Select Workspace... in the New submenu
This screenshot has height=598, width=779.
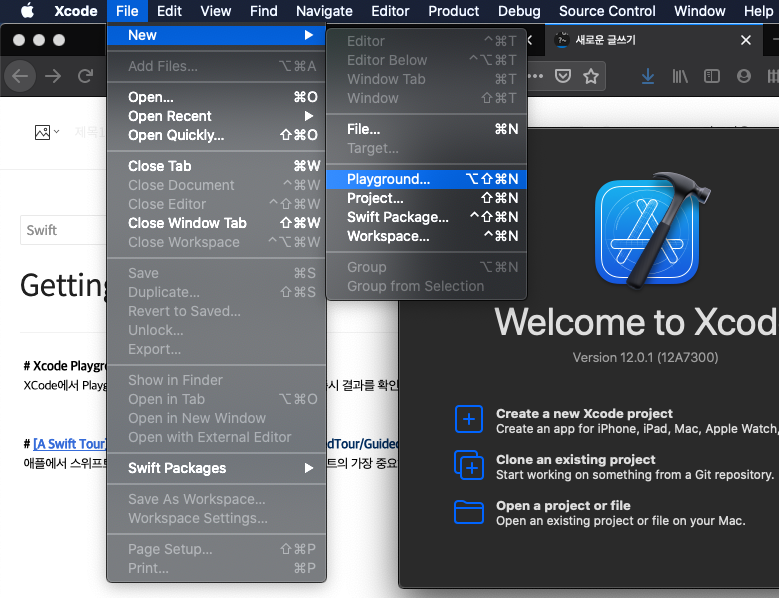click(426, 236)
